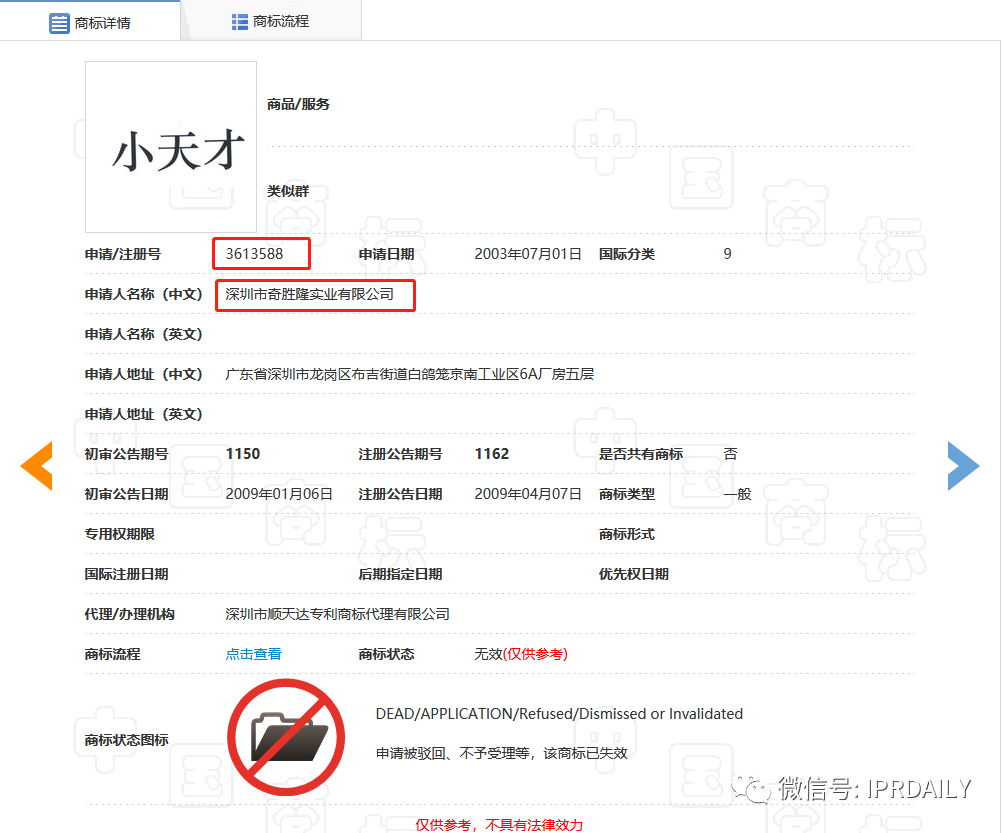Screen dimensions: 1003x833
Task: Go to previous trademark with orange arrow
Action: click(x=36, y=466)
